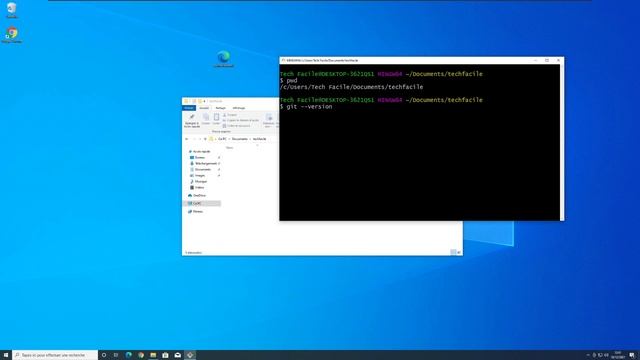This screenshot has width=640, height=360.
Task: Click Ce PC in the address breadcrumb
Action: coord(222,139)
